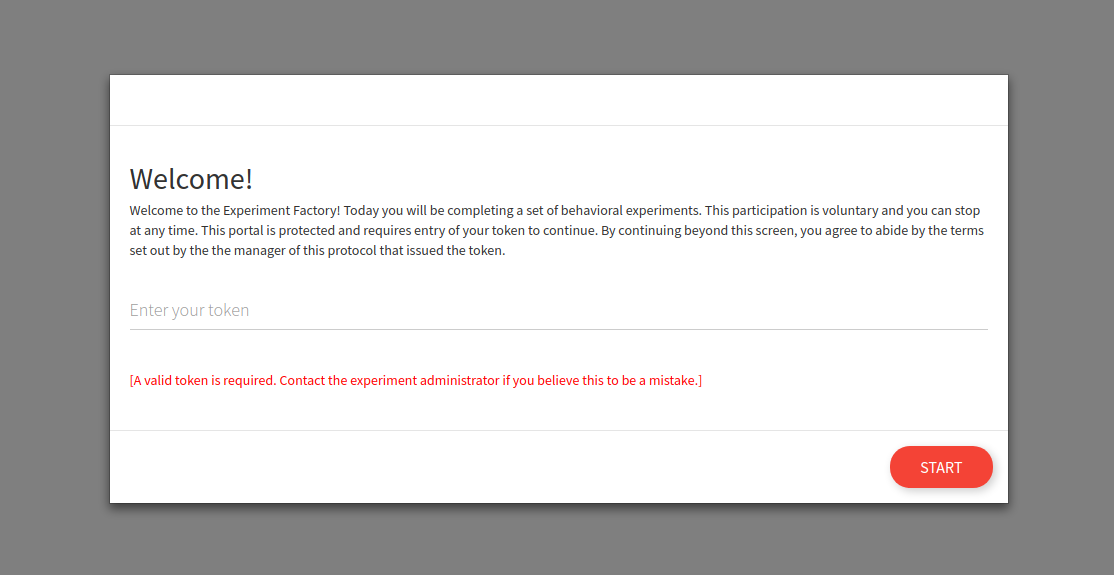Screen dimensions: 1114x575
Task: Click the 'Welcome!' heading
Action: 191,178
